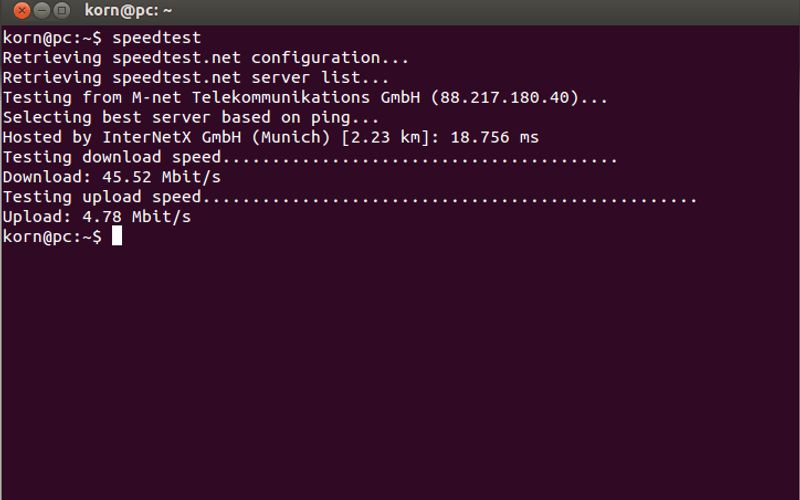Click the korn@pc: ~ window title
Viewport: 800px width, 500px height.
130,11
